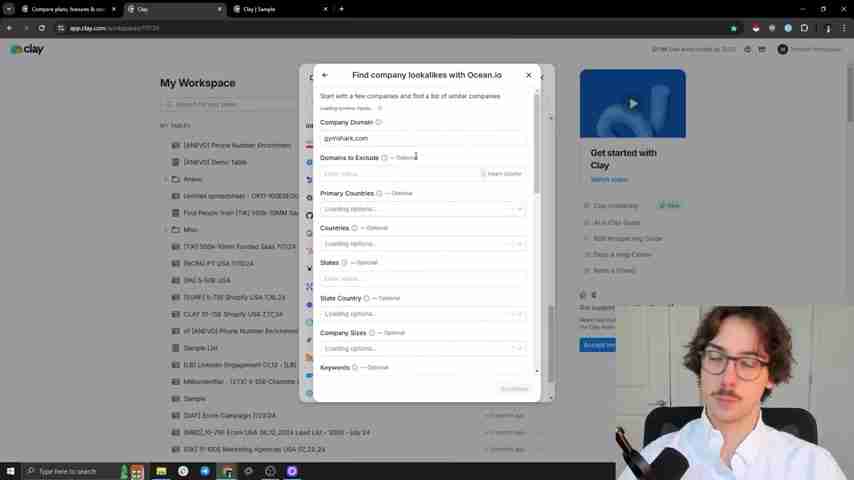Expand the Anevo folder
The width and height of the screenshot is (854, 480).
pyautogui.click(x=166, y=179)
